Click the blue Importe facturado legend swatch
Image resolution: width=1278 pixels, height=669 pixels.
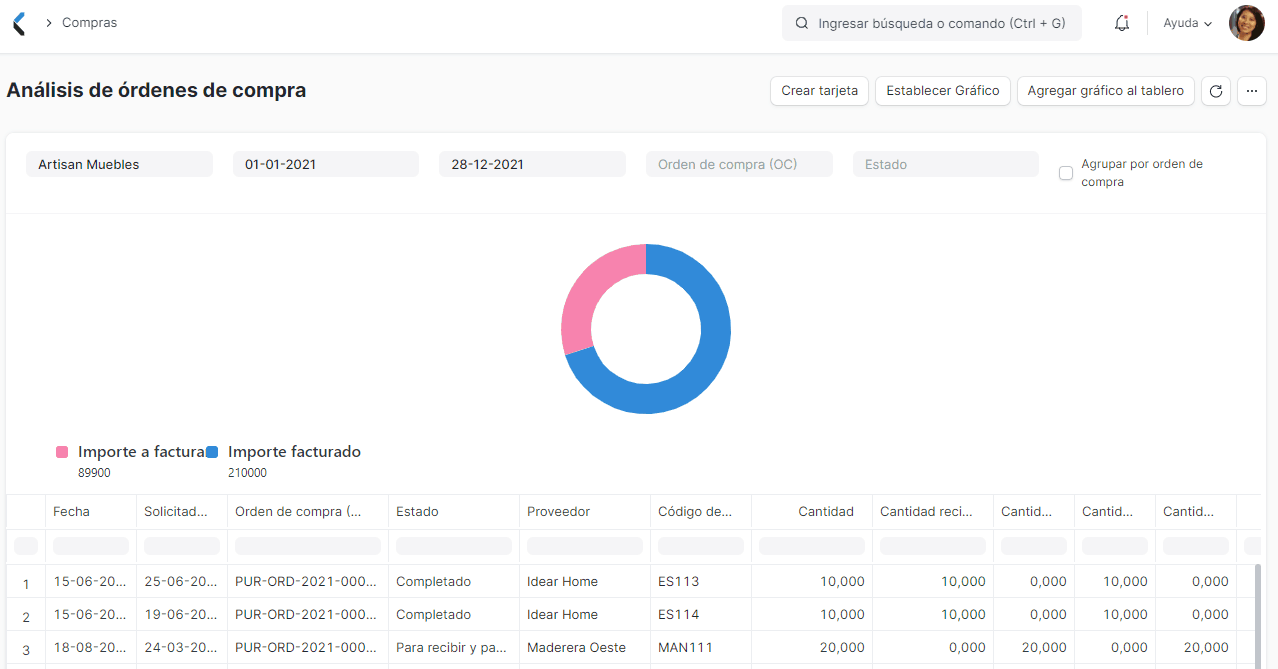[x=211, y=451]
